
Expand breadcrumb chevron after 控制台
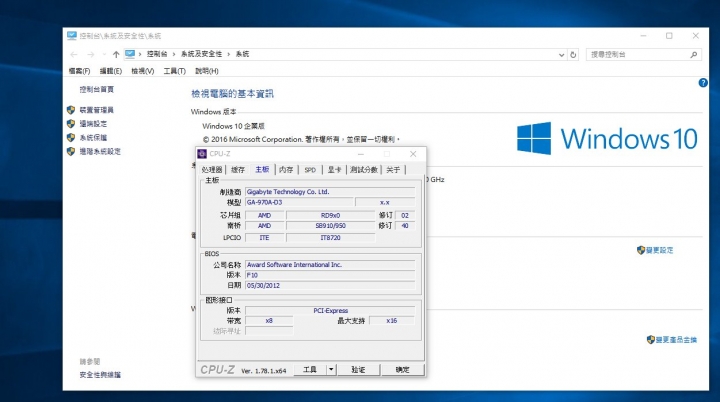(174, 54)
